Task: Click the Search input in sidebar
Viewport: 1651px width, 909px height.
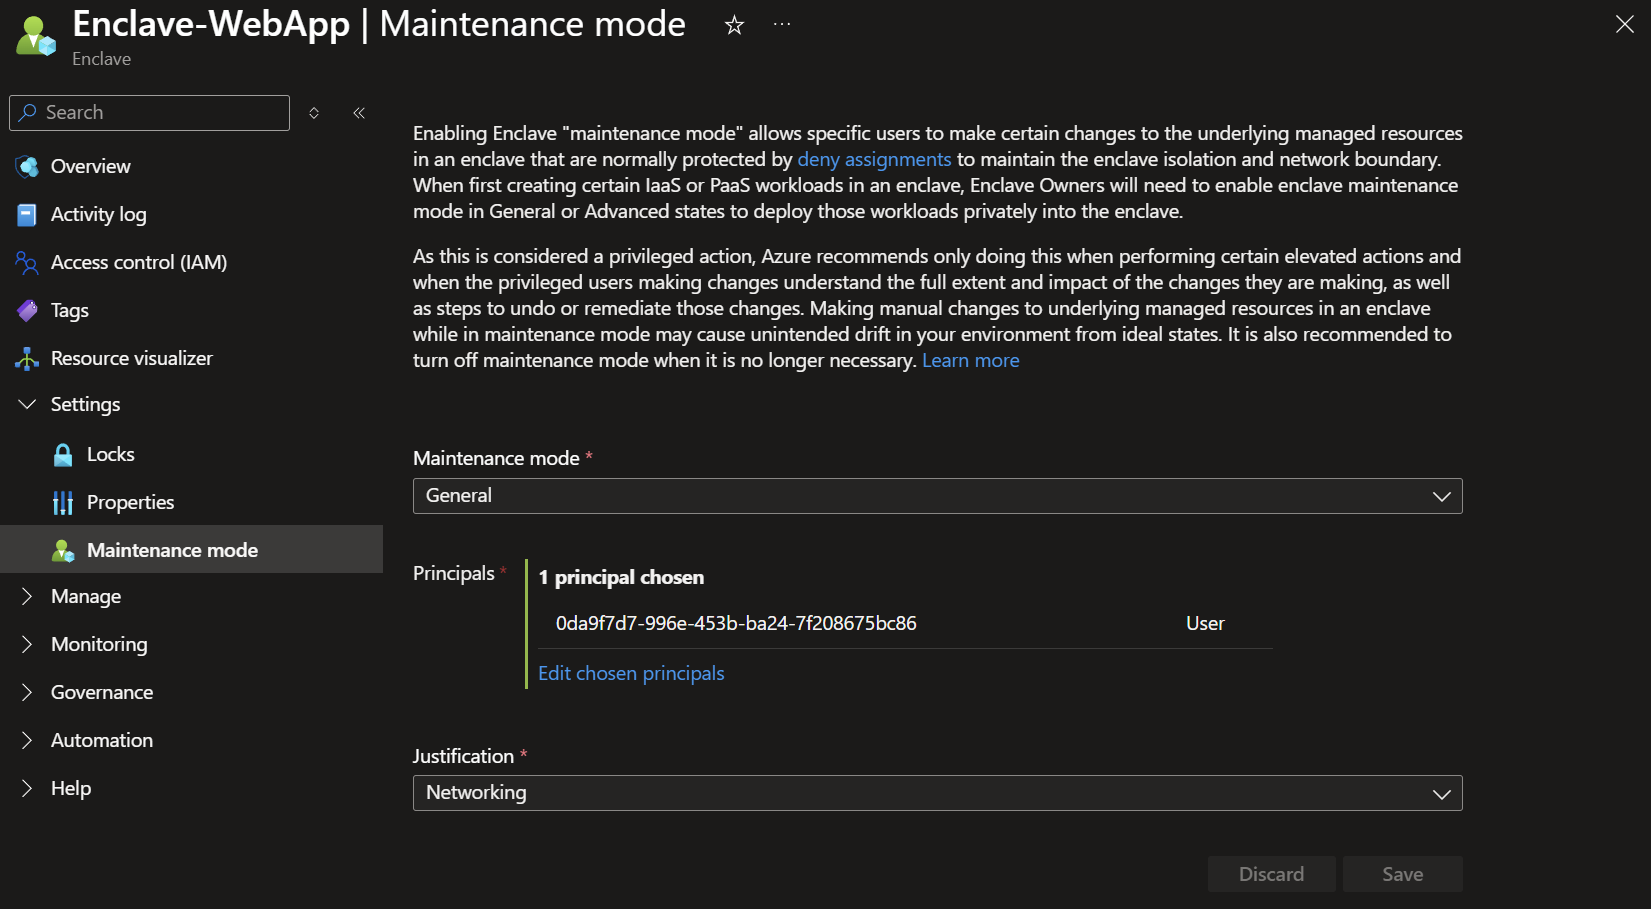Action: (150, 112)
